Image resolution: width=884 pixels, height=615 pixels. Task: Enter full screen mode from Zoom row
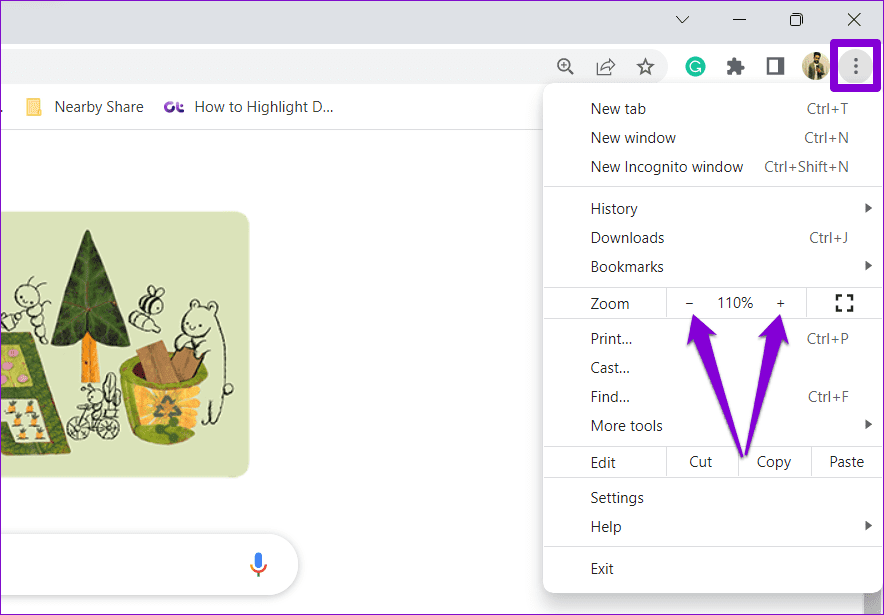coord(844,303)
